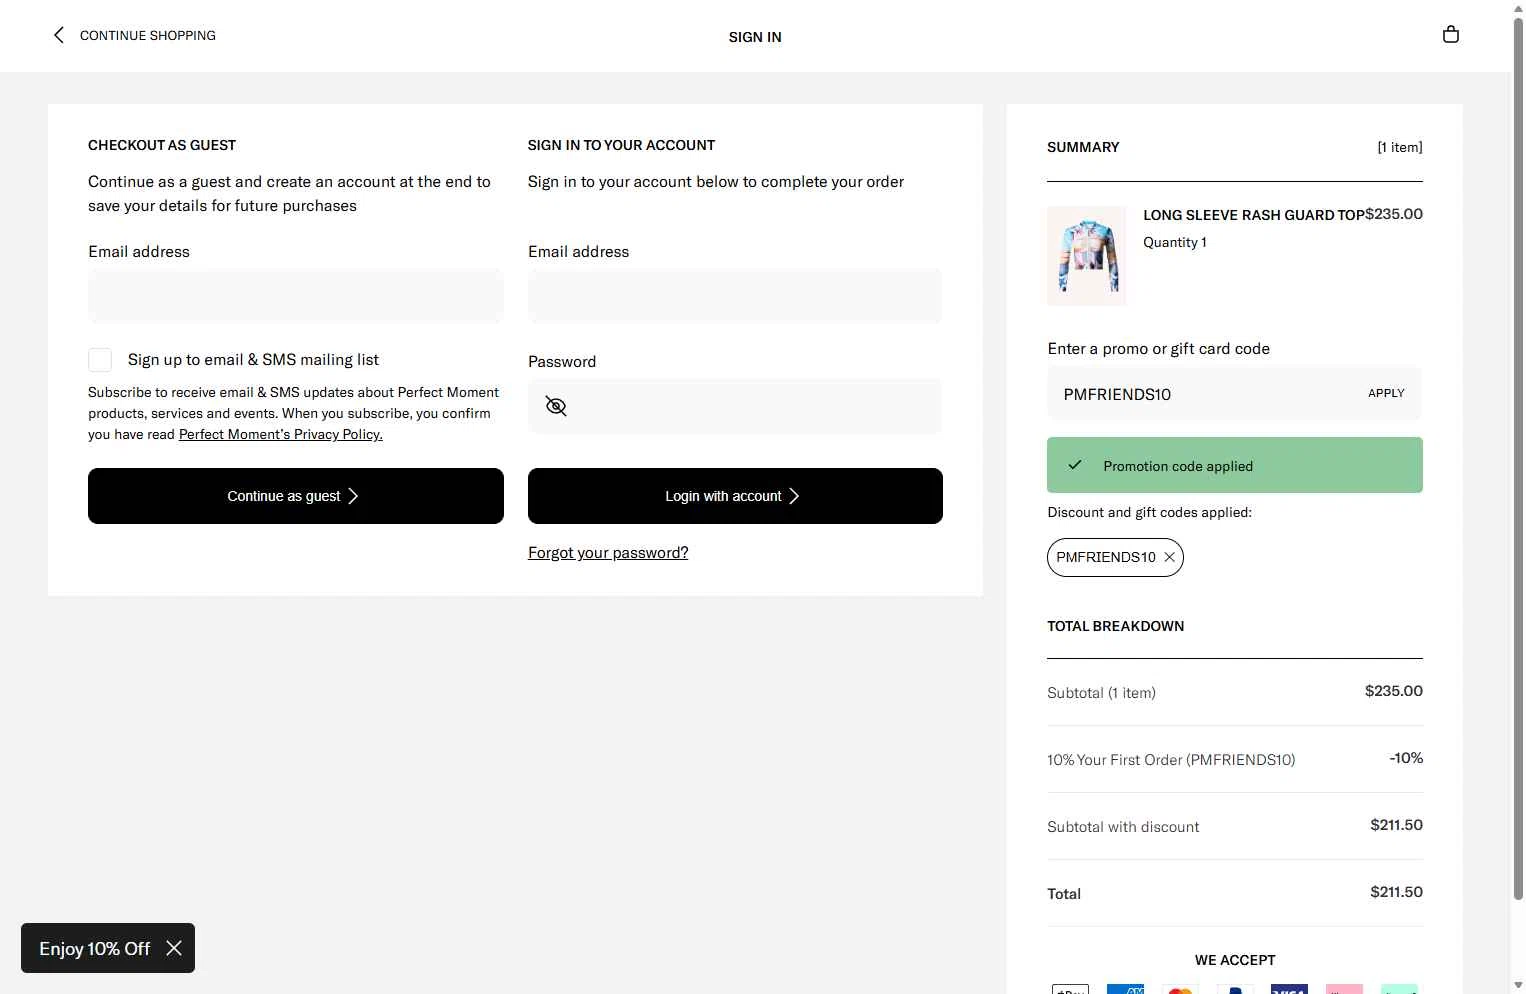
Task: Toggle password visibility eye icon
Action: [556, 406]
